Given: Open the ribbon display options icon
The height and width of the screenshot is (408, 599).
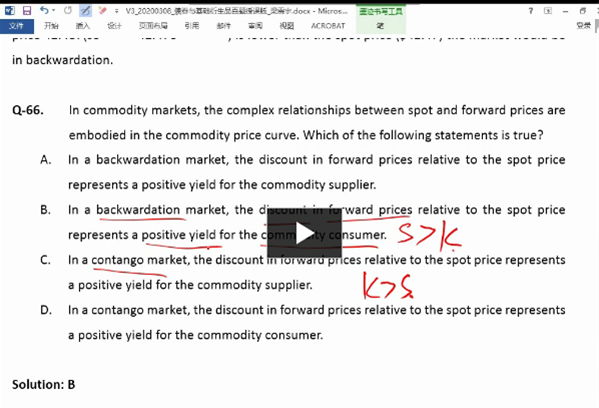Looking at the screenshot, I should coord(548,11).
